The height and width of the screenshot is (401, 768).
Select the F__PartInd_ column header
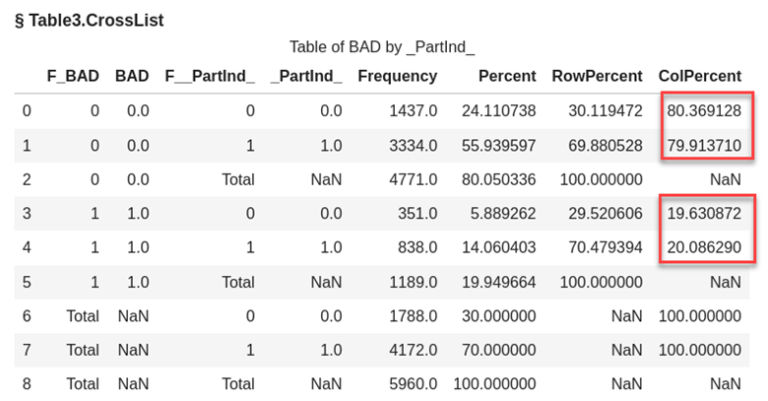209,76
